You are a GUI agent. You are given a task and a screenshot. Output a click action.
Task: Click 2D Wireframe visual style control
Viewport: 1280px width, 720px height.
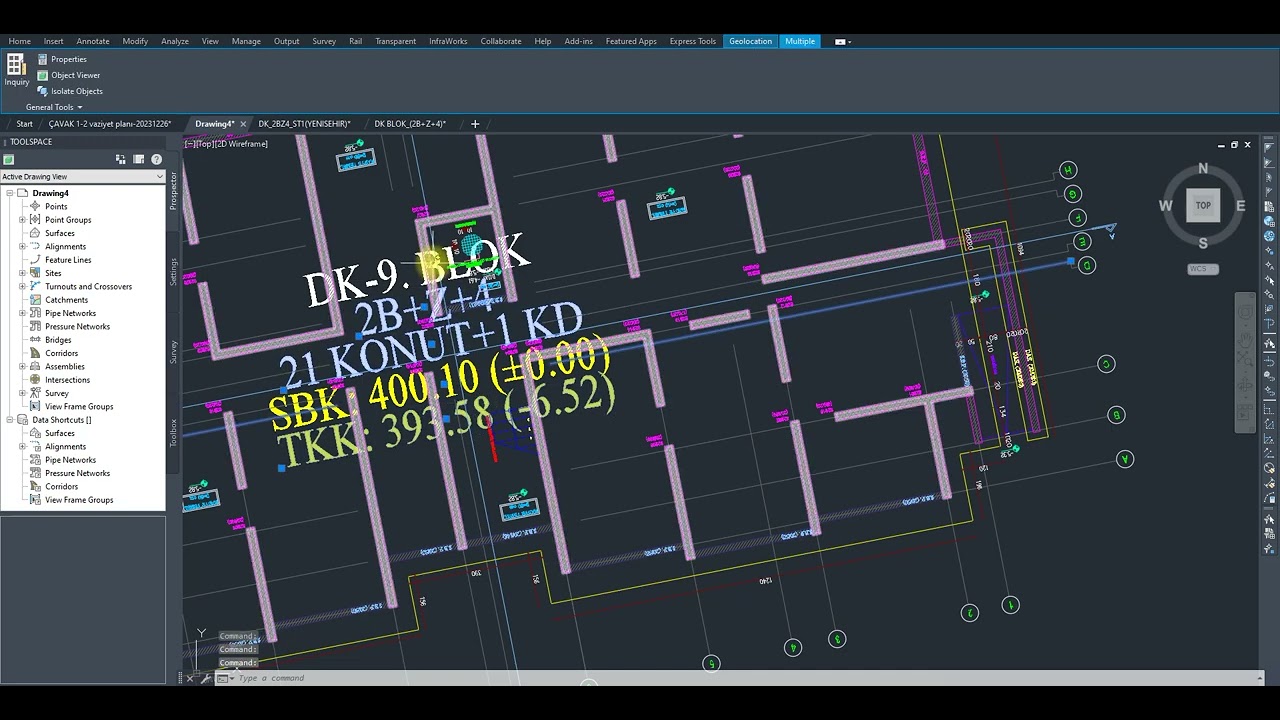(x=241, y=144)
